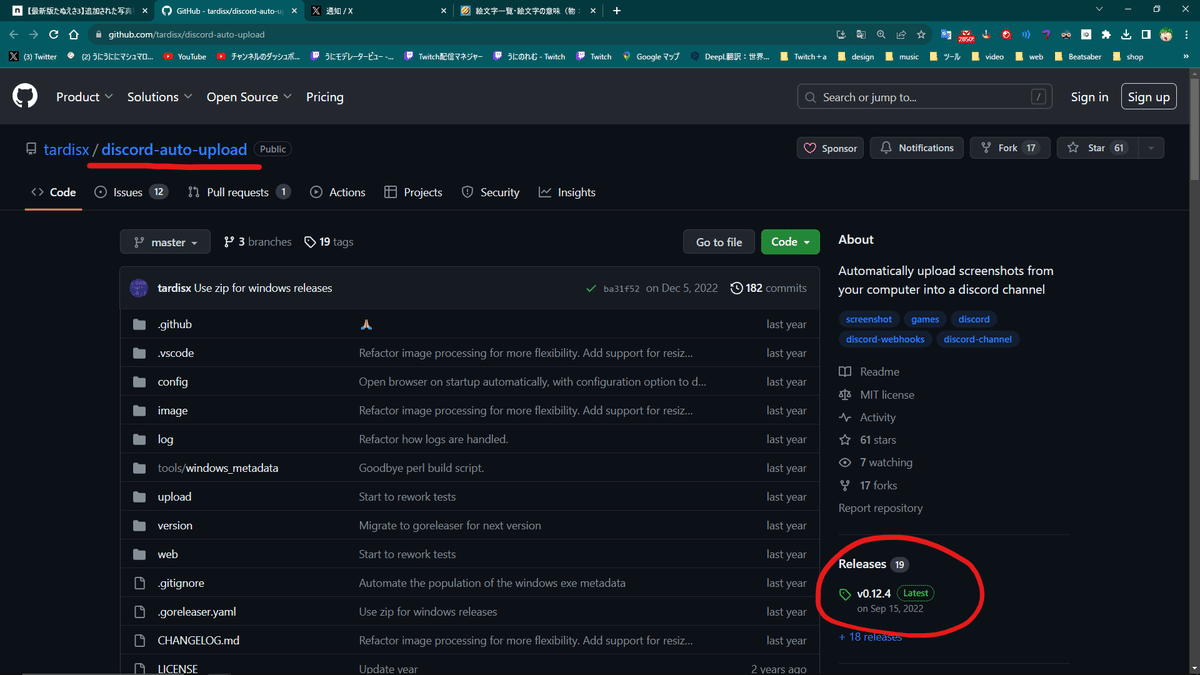Viewport: 1200px width, 675px height.
Task: Expand the Open Source menu
Action: click(249, 97)
